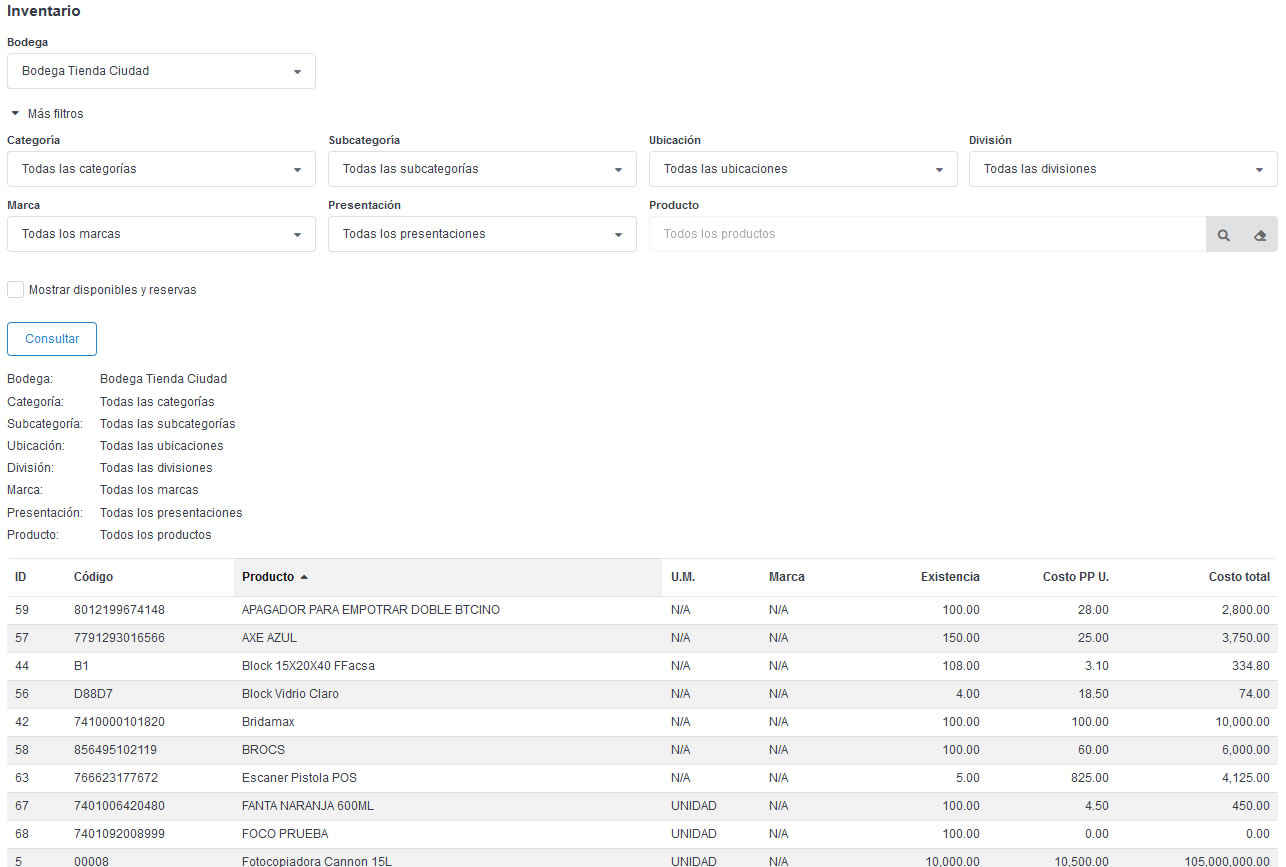Click the Escaner Pistola POS row
The image size is (1286, 867).
(x=299, y=778)
